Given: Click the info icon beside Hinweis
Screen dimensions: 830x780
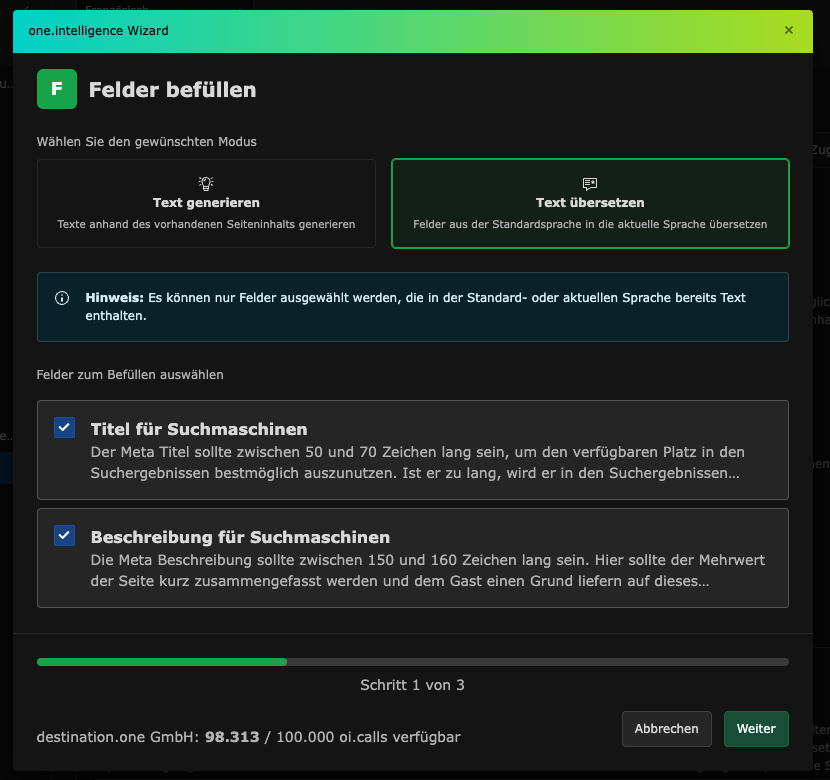Looking at the screenshot, I should tap(62, 298).
